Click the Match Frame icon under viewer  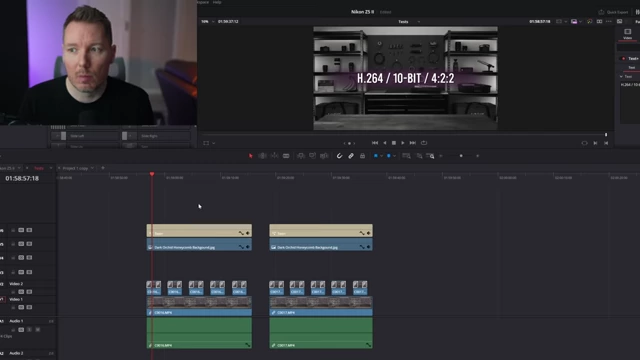(x=584, y=143)
